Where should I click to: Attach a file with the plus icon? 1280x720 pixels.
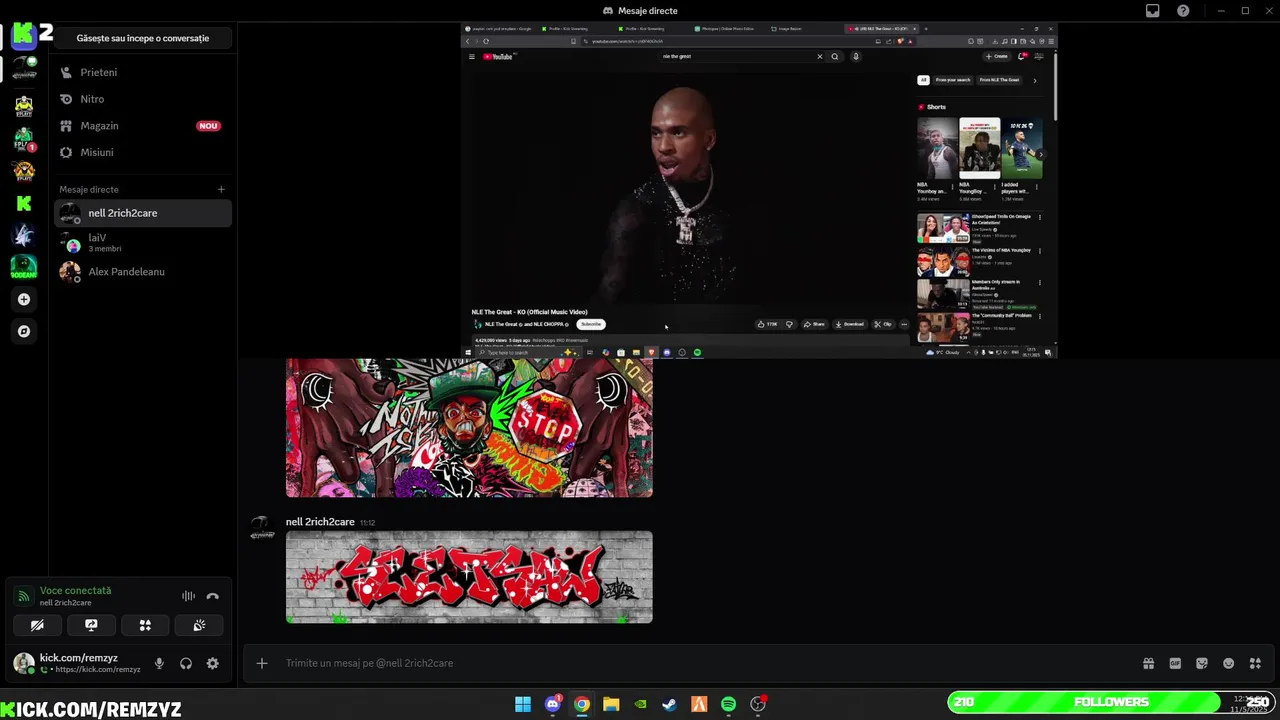tap(262, 663)
